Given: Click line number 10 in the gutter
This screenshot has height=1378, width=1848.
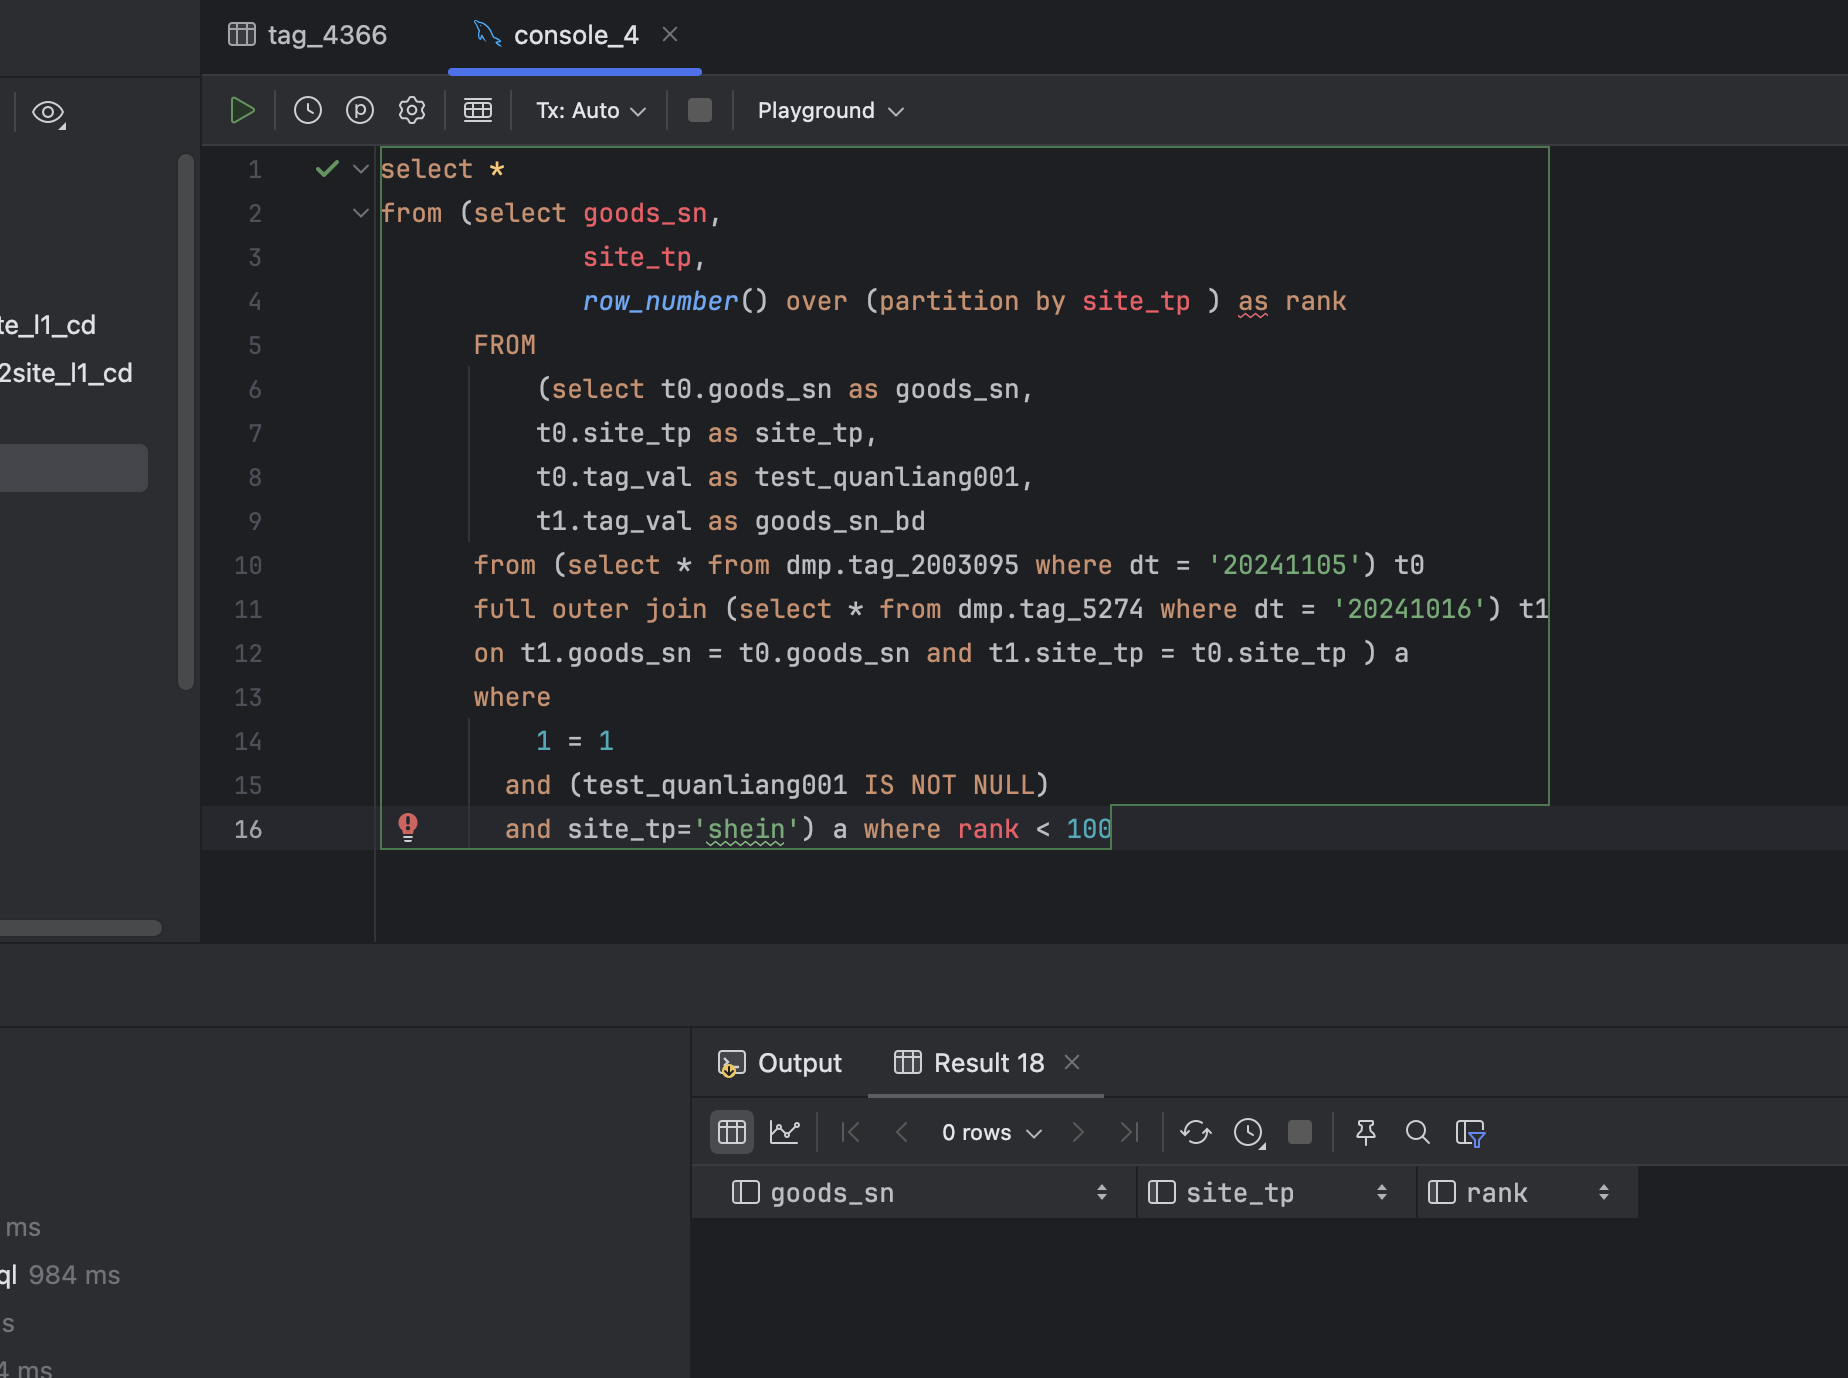Looking at the screenshot, I should (248, 565).
